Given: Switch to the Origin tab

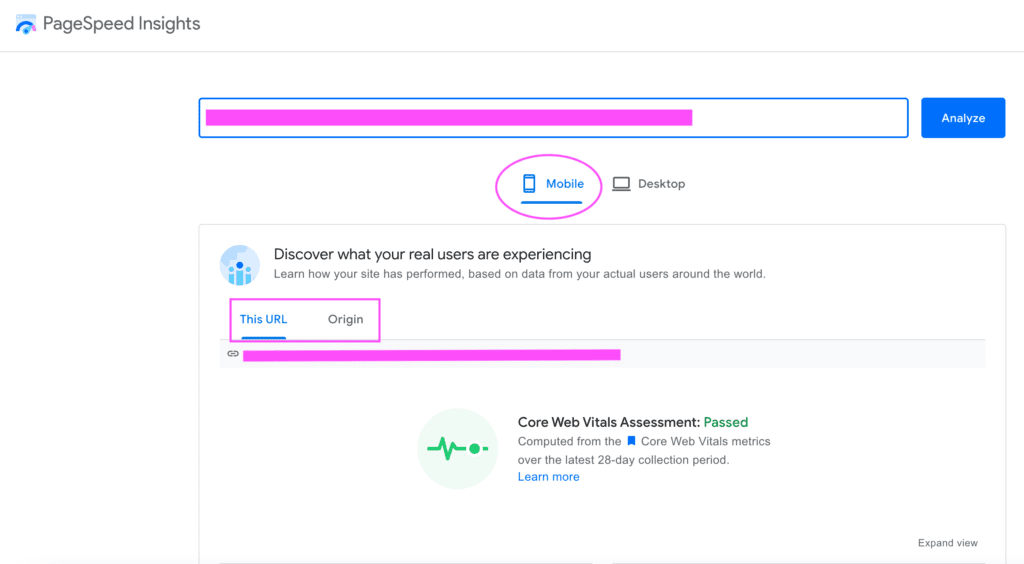Looking at the screenshot, I should click(345, 319).
